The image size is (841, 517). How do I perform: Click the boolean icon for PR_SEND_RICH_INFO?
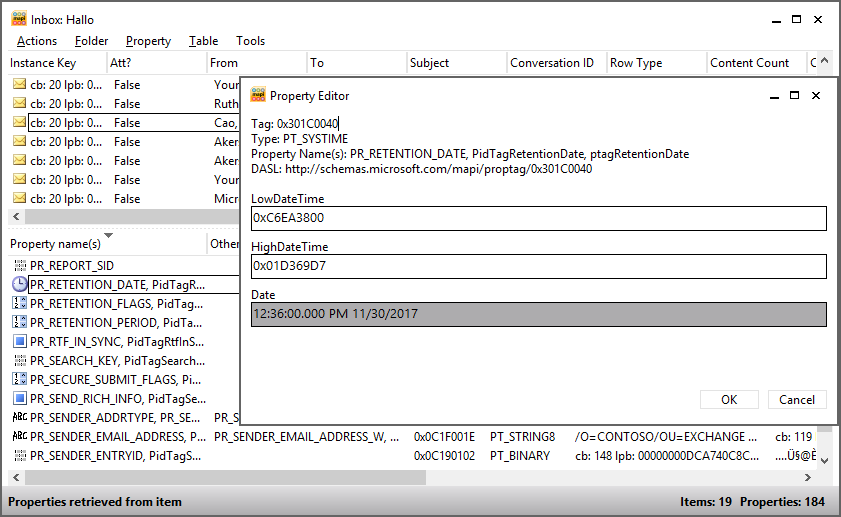point(19,398)
